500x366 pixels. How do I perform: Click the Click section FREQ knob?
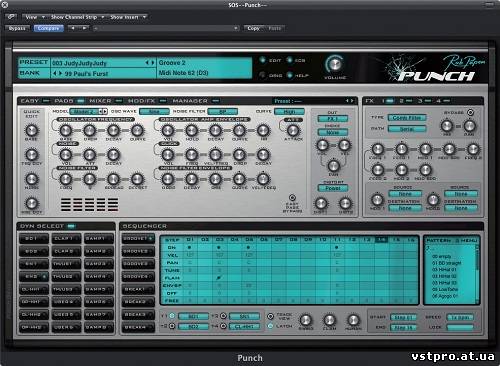(192, 155)
